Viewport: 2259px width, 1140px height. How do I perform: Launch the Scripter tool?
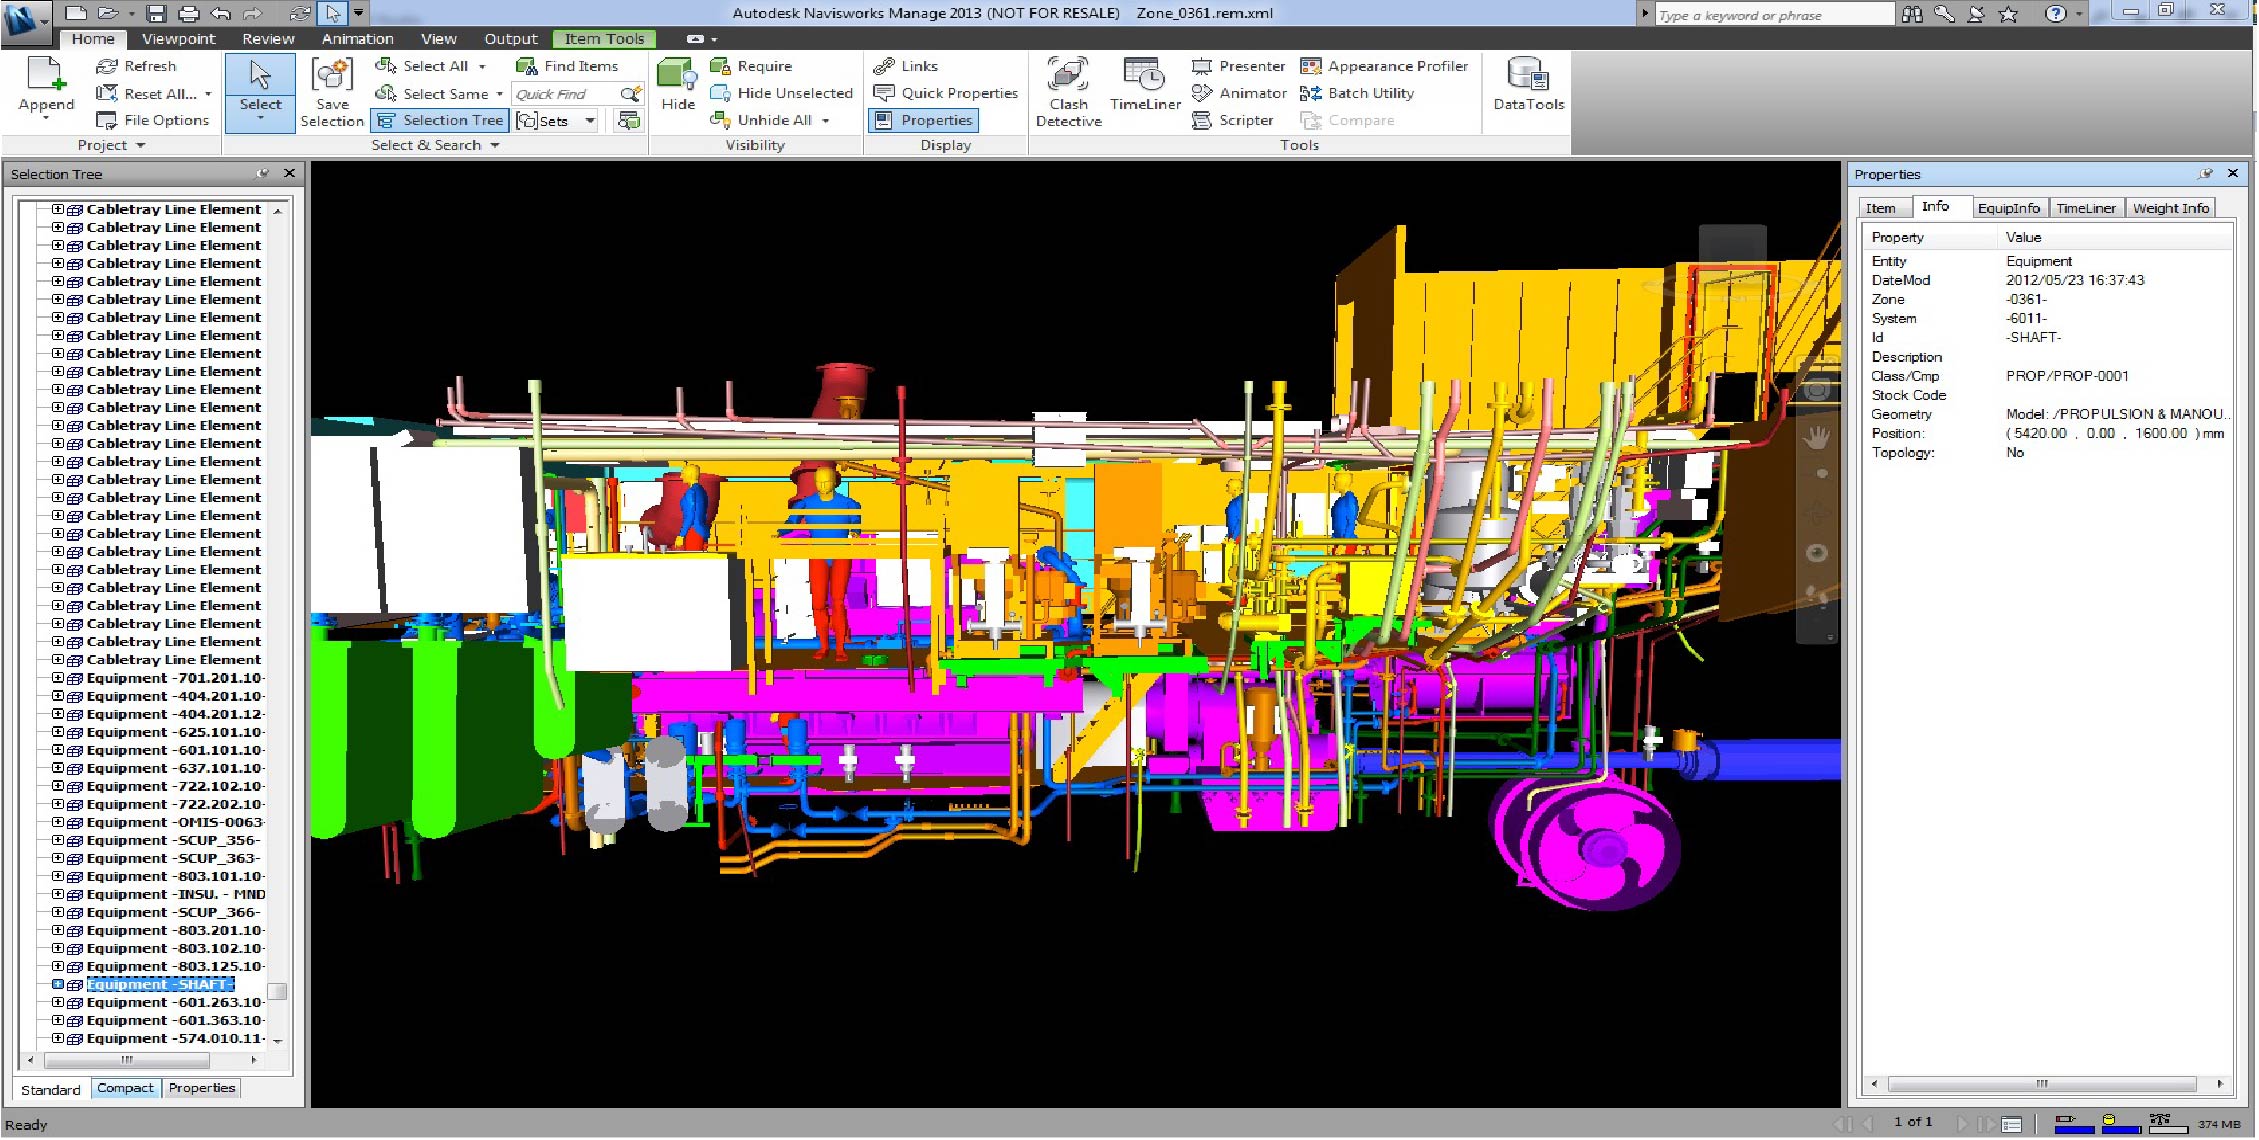(x=1235, y=120)
